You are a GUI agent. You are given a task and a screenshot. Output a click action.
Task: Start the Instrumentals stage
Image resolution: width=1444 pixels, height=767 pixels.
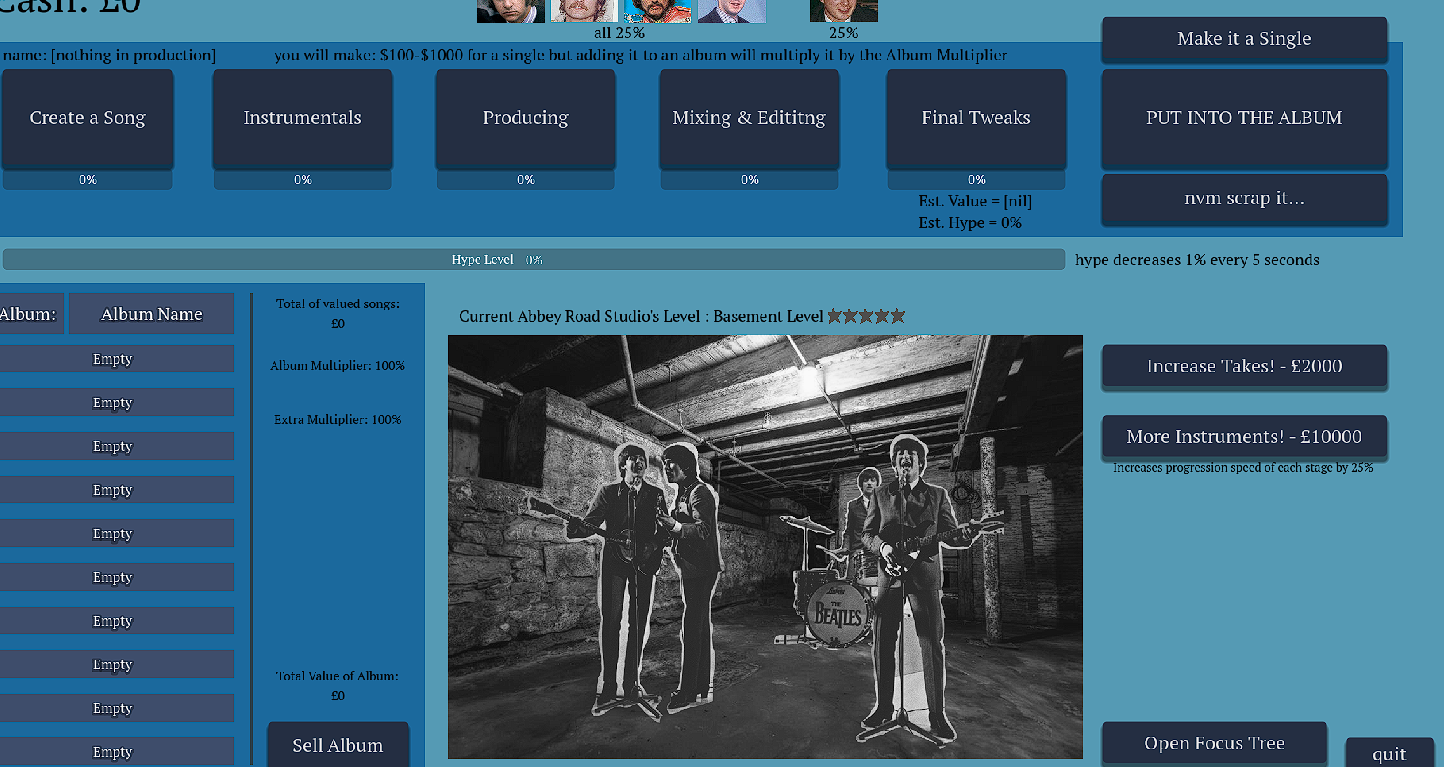(302, 118)
